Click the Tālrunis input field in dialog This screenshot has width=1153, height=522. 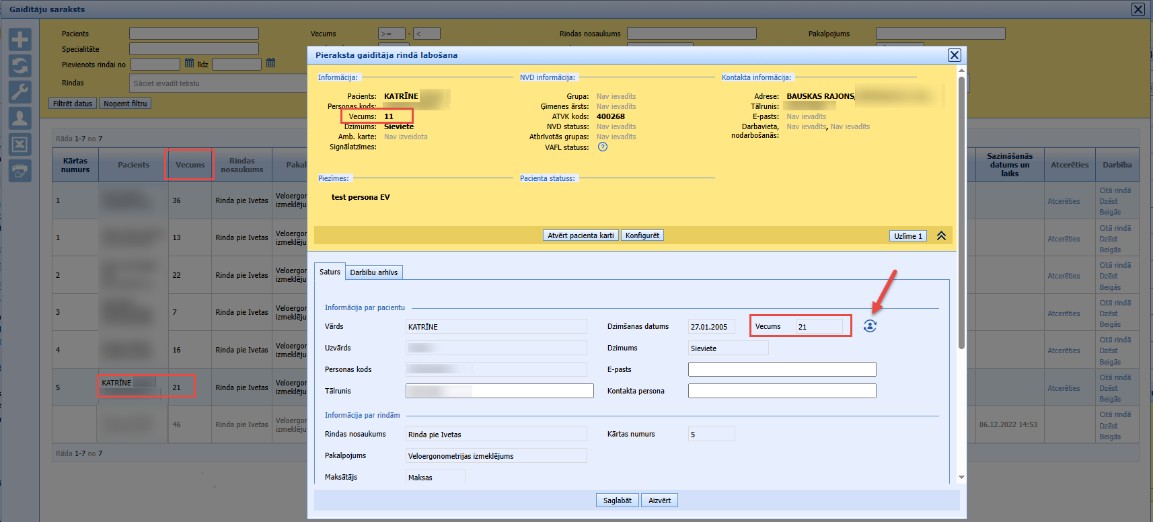coord(499,390)
